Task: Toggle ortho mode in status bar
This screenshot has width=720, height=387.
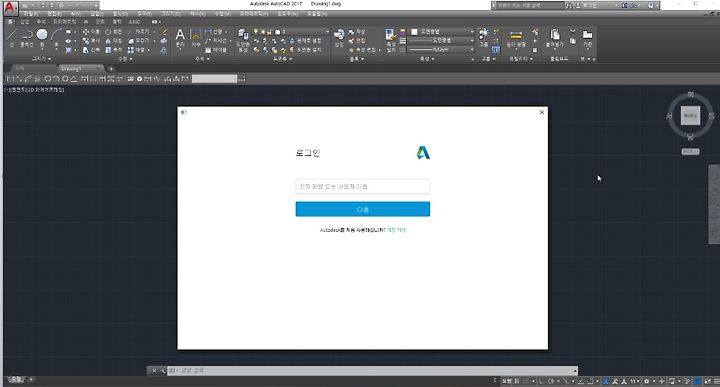Action: click(542, 381)
